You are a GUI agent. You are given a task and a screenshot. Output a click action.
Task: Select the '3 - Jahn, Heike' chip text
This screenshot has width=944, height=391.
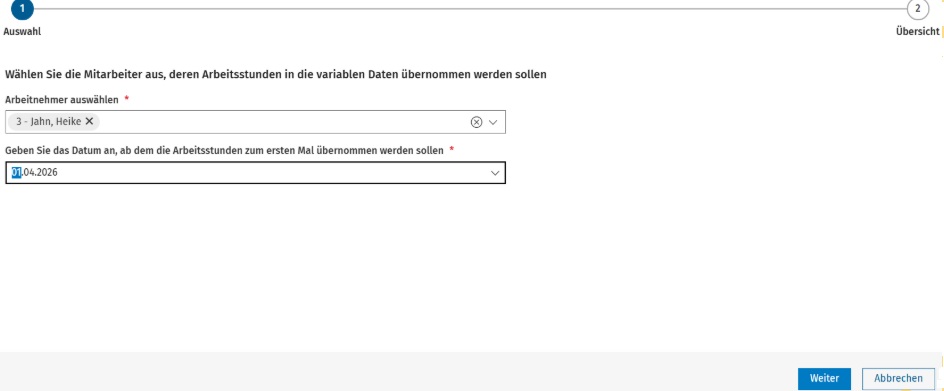[49, 122]
